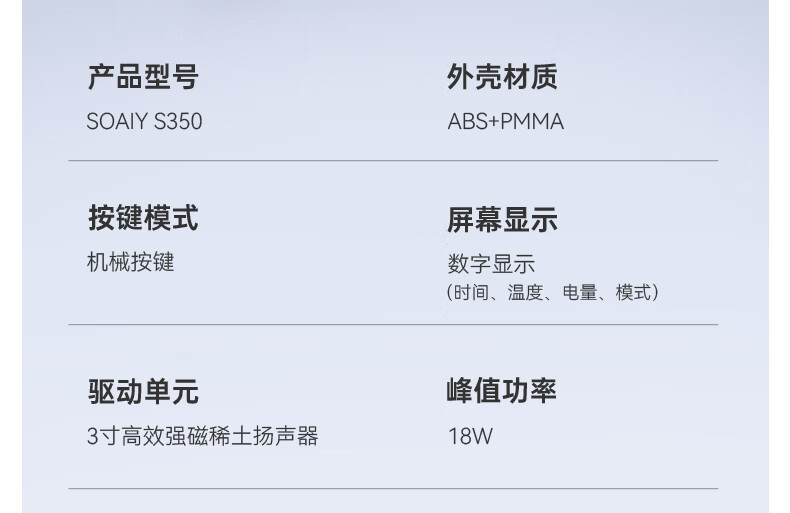Click the 产品型号 heading
This screenshot has width=790, height=513.
pos(143,77)
